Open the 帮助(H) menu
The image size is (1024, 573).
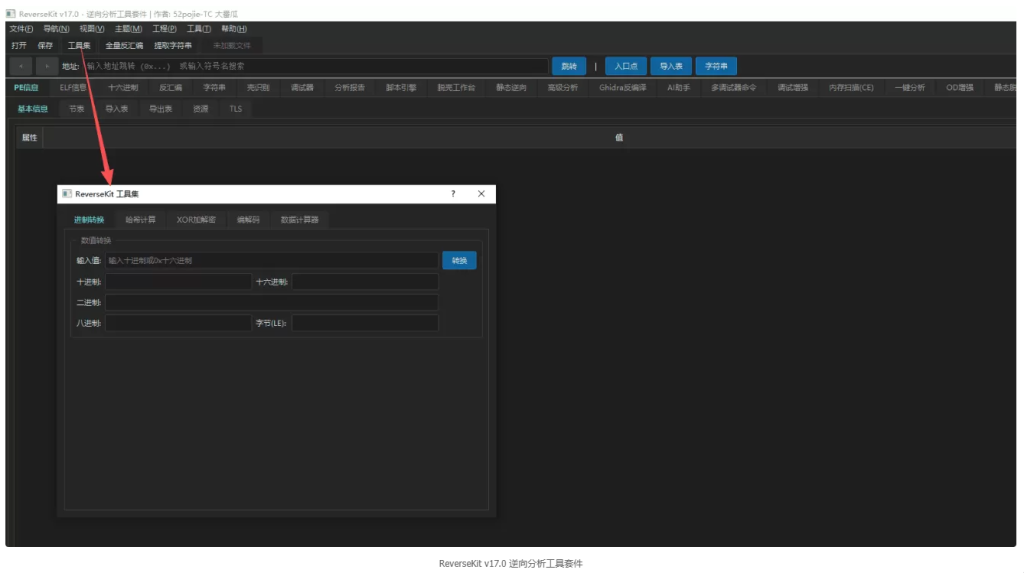click(x=234, y=29)
